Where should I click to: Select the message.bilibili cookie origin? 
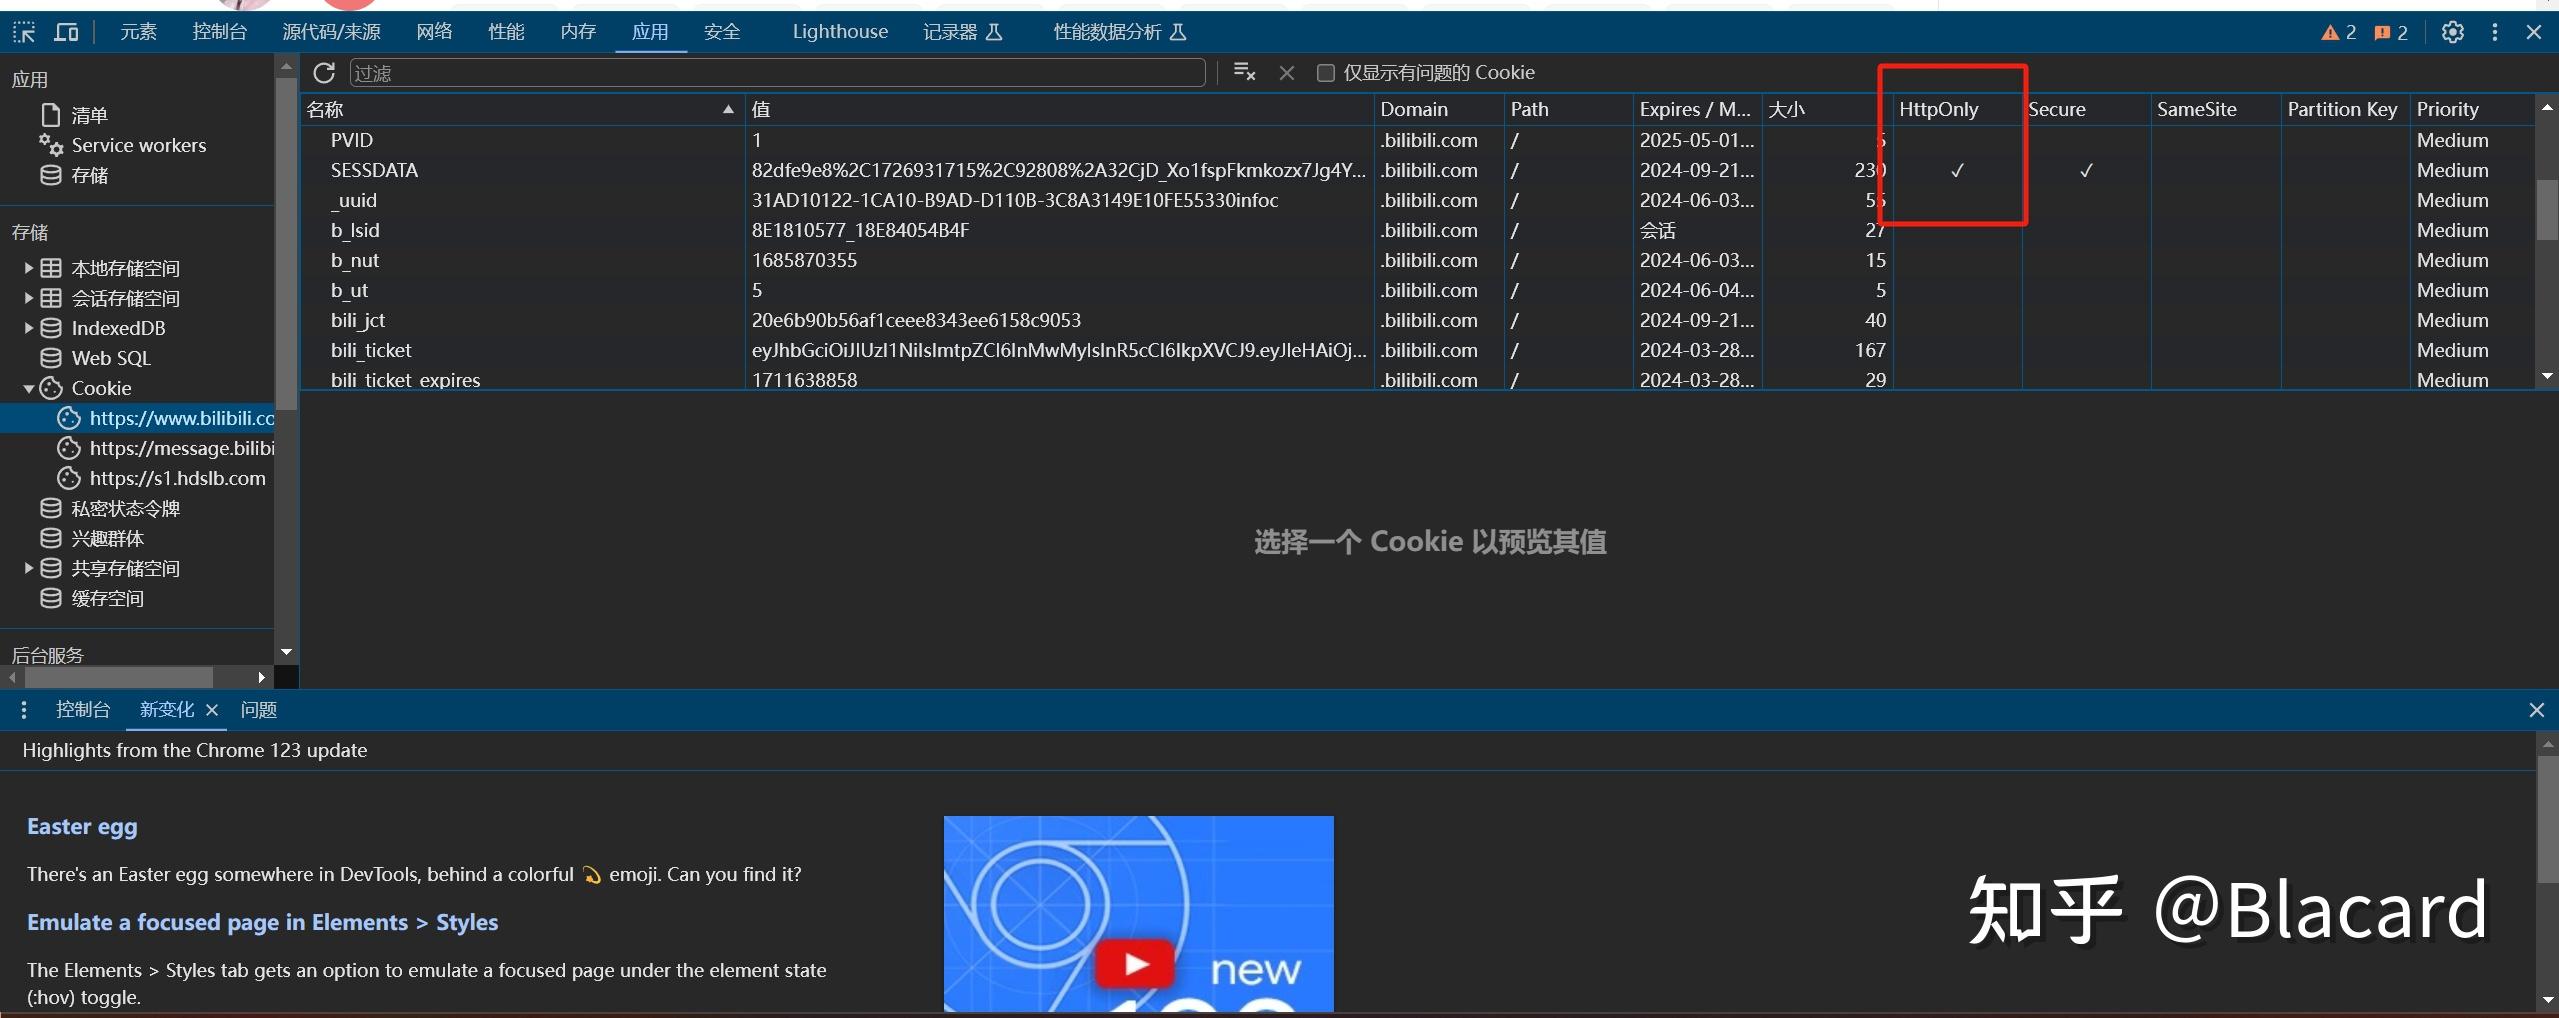(181, 448)
